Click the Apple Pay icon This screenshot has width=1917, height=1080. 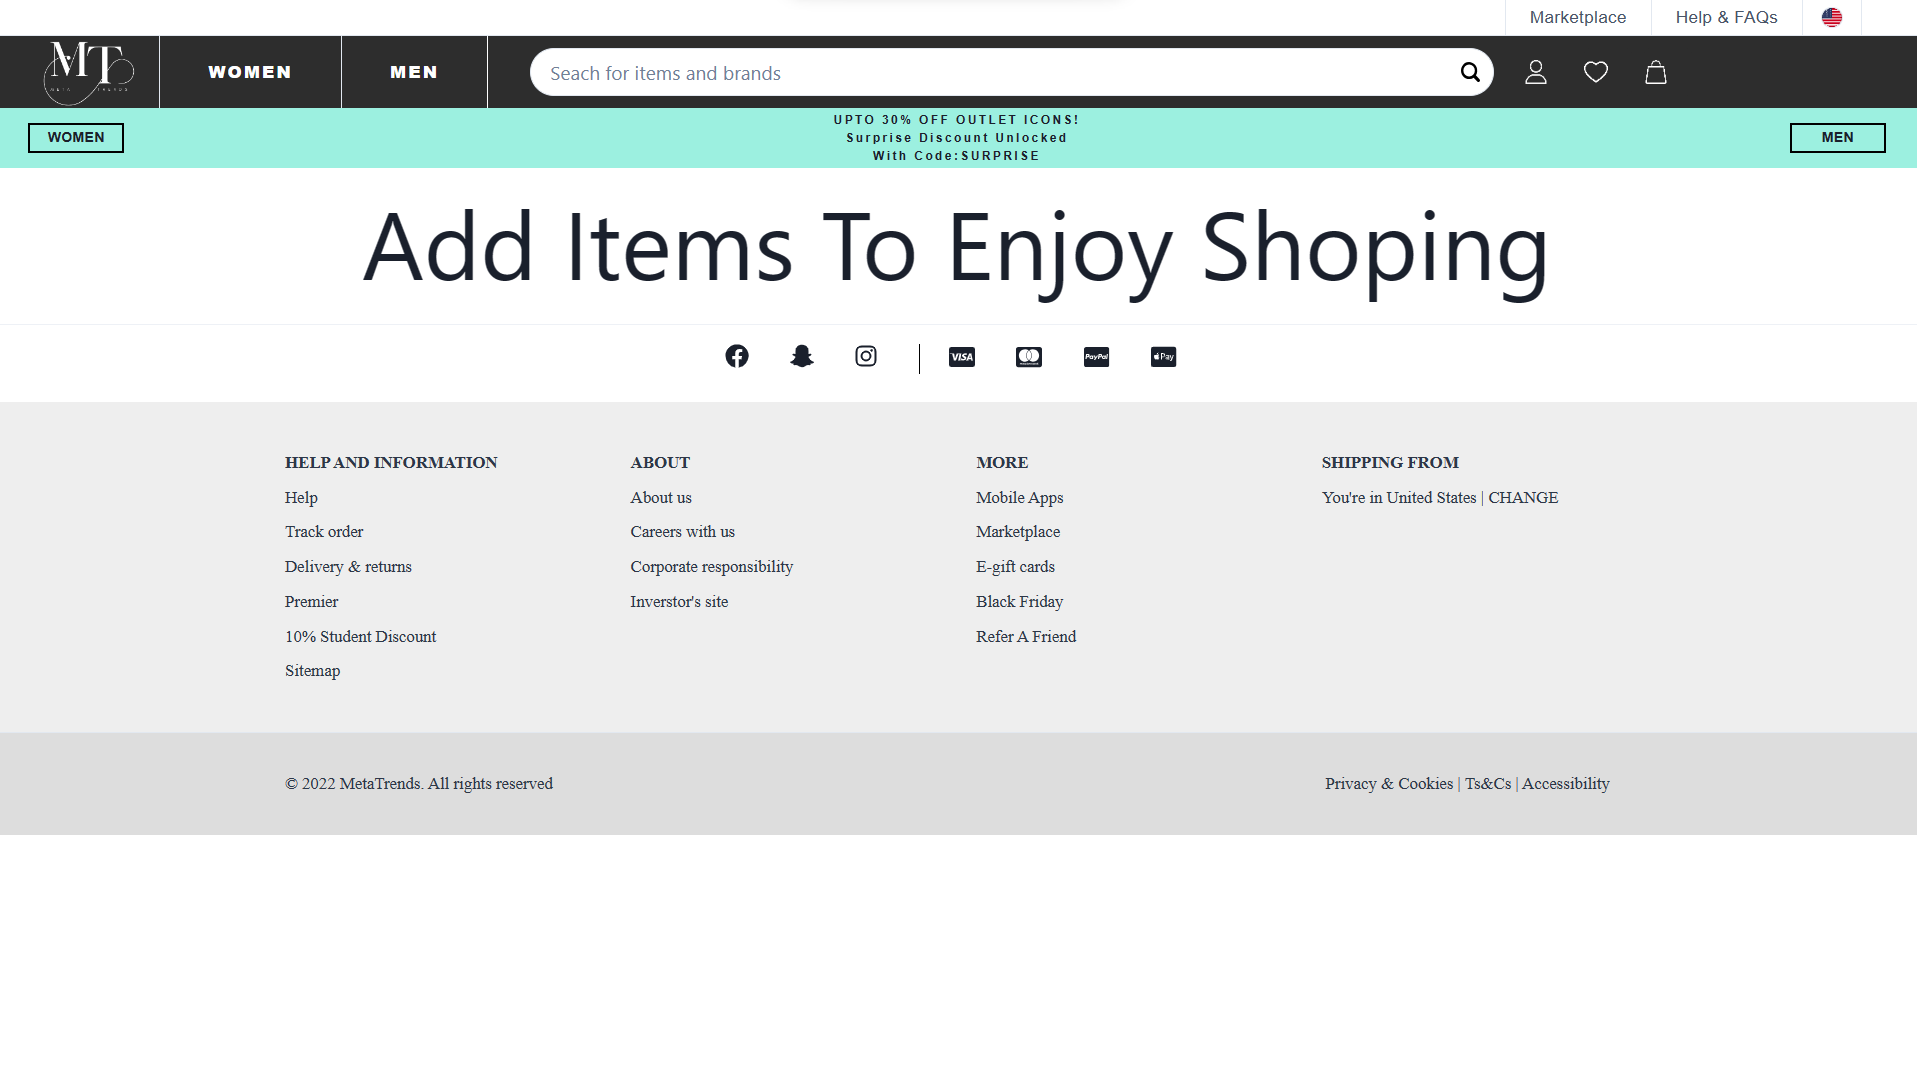1163,357
